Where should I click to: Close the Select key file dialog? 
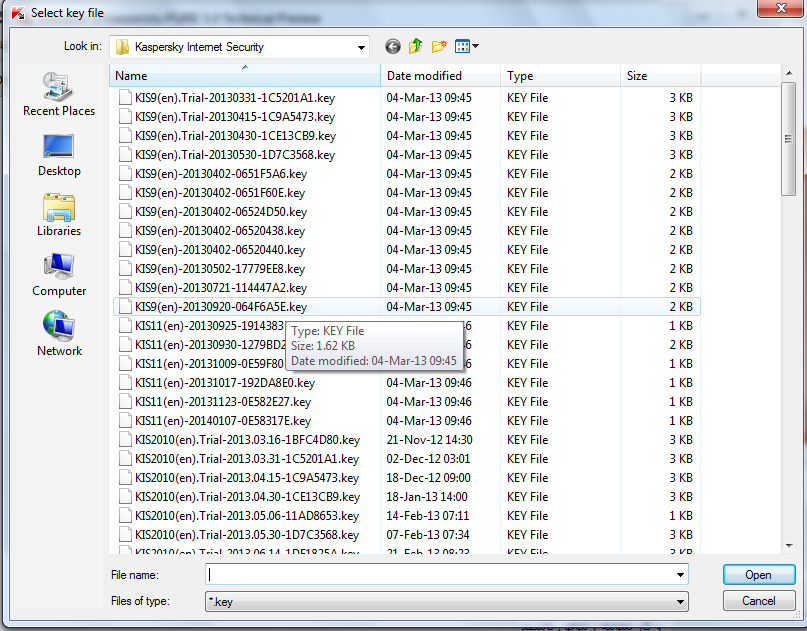(x=780, y=8)
